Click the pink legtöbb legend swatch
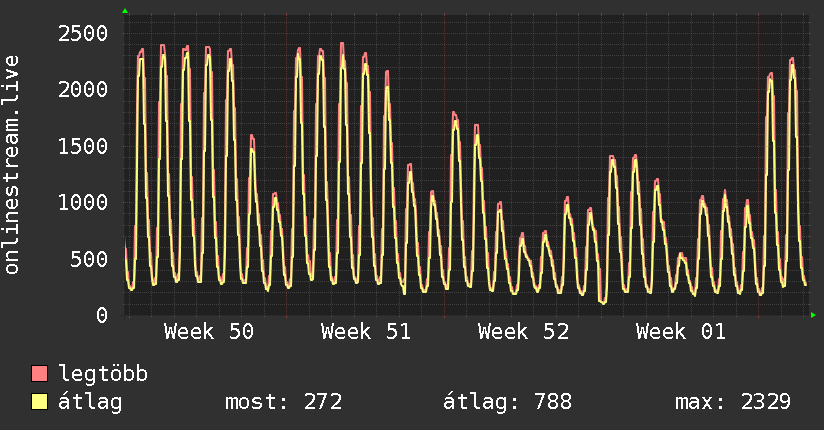 pos(39,373)
